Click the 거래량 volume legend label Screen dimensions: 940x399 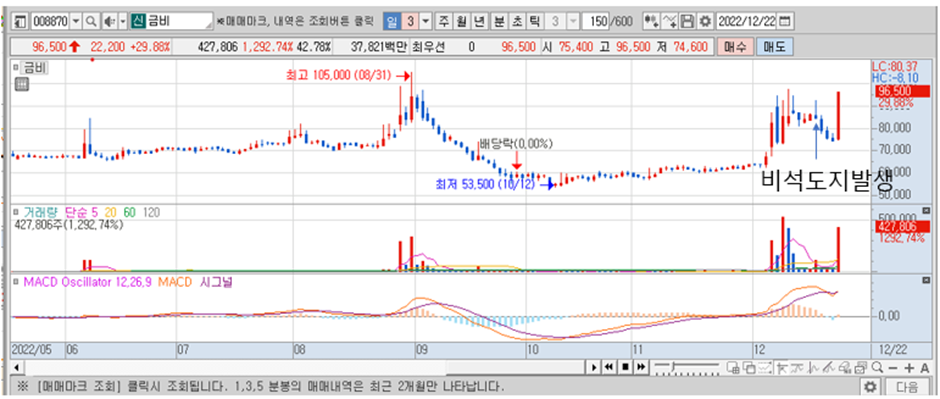(40, 212)
